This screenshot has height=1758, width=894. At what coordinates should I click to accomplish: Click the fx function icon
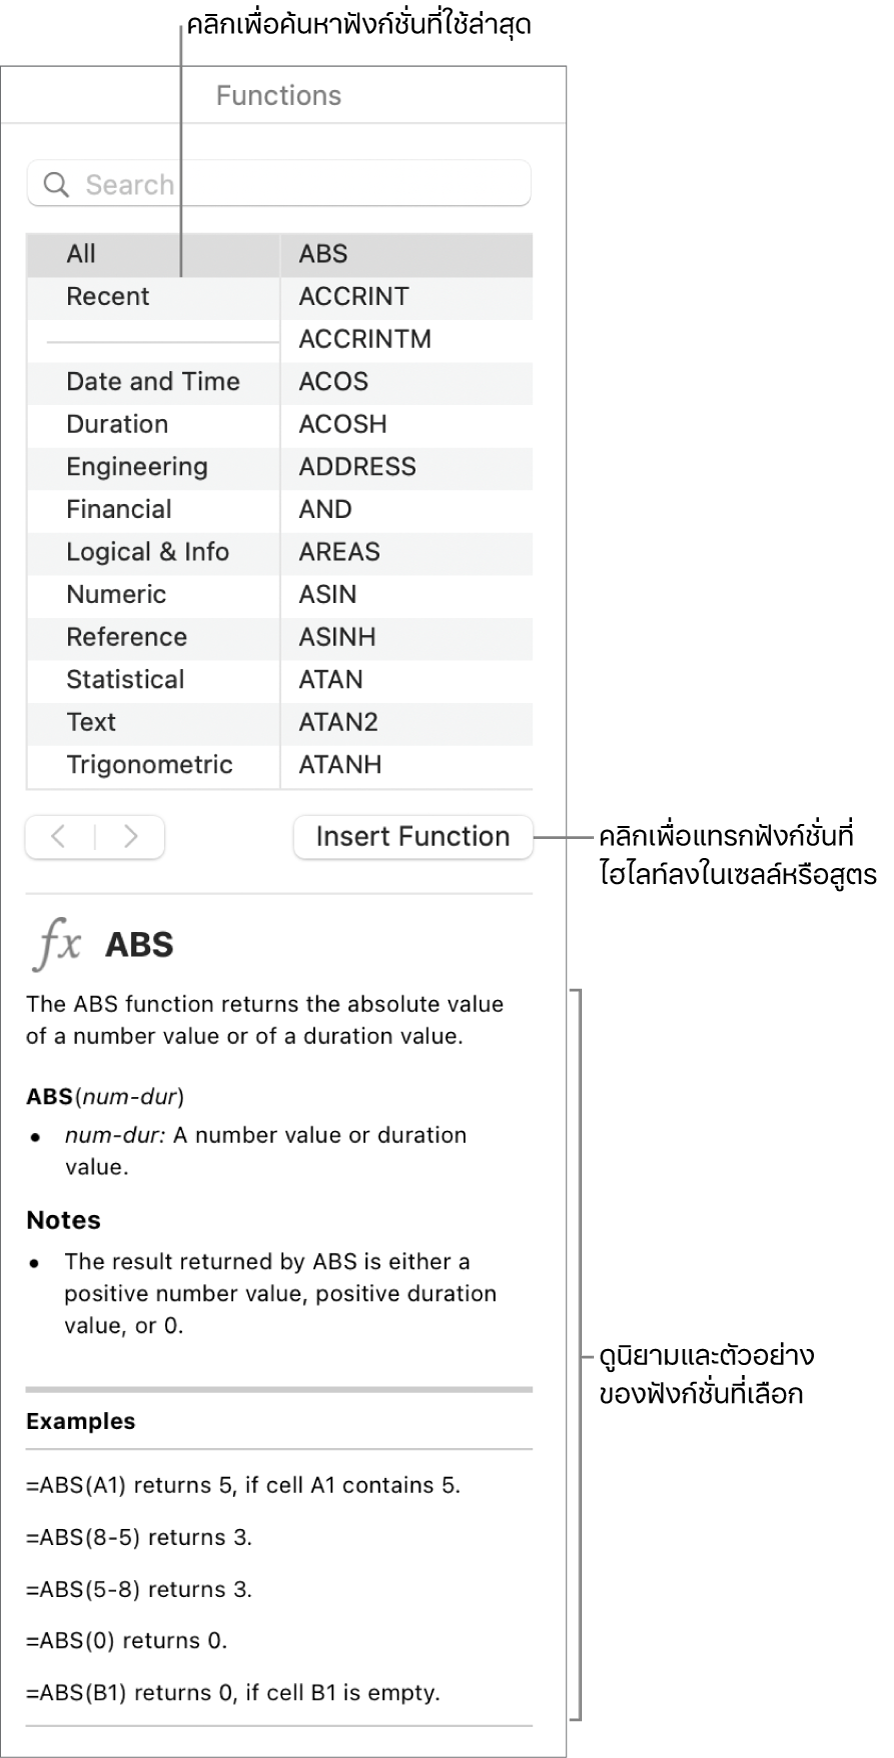click(x=57, y=944)
